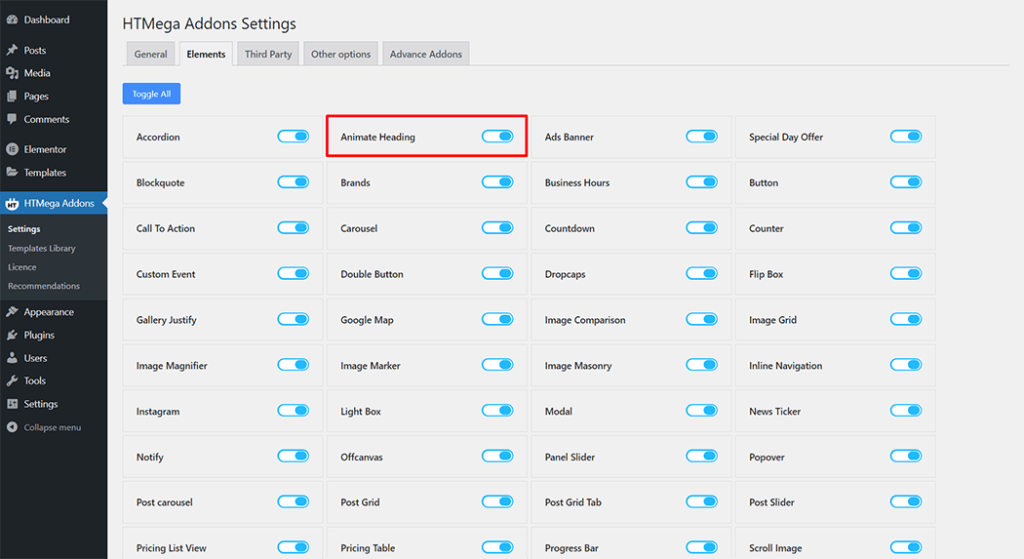Disable the Button element switch
Image resolution: width=1024 pixels, height=559 pixels.
(906, 182)
